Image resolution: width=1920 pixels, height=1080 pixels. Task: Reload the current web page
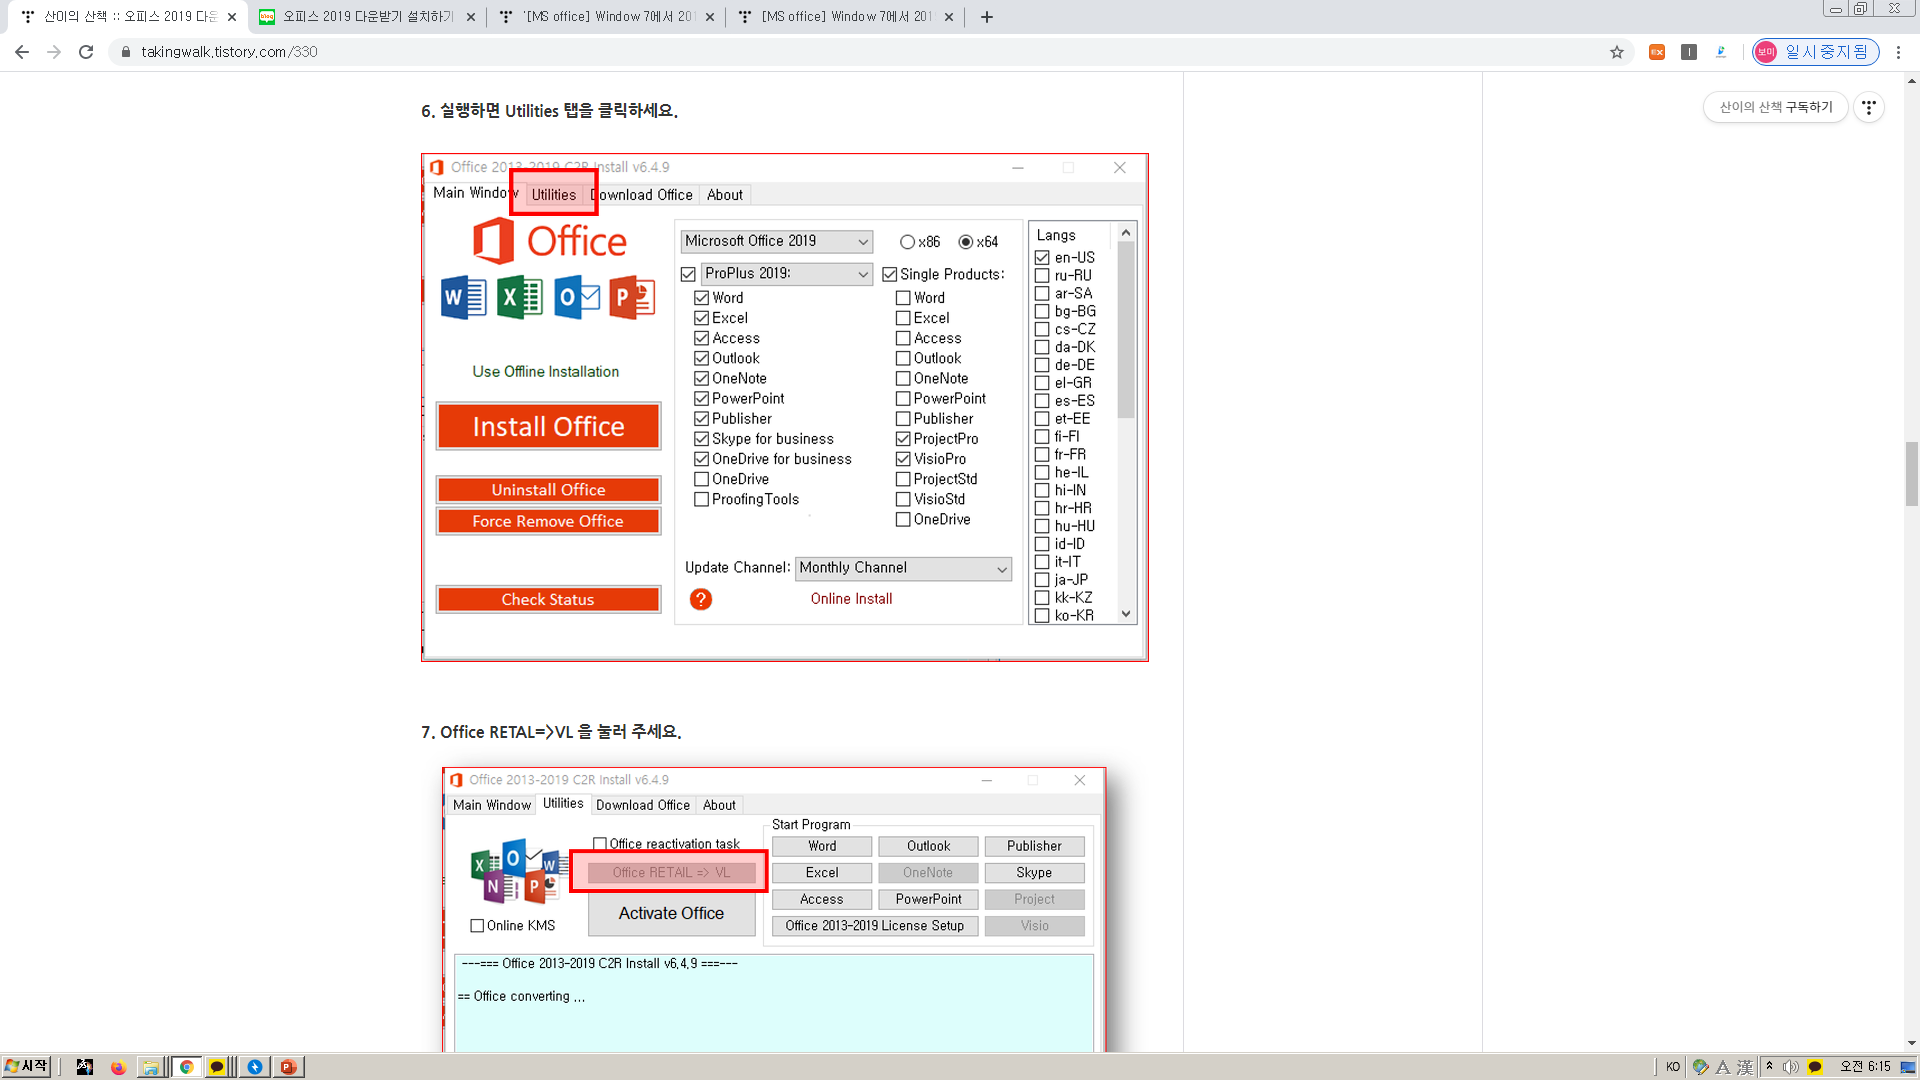pos(86,52)
